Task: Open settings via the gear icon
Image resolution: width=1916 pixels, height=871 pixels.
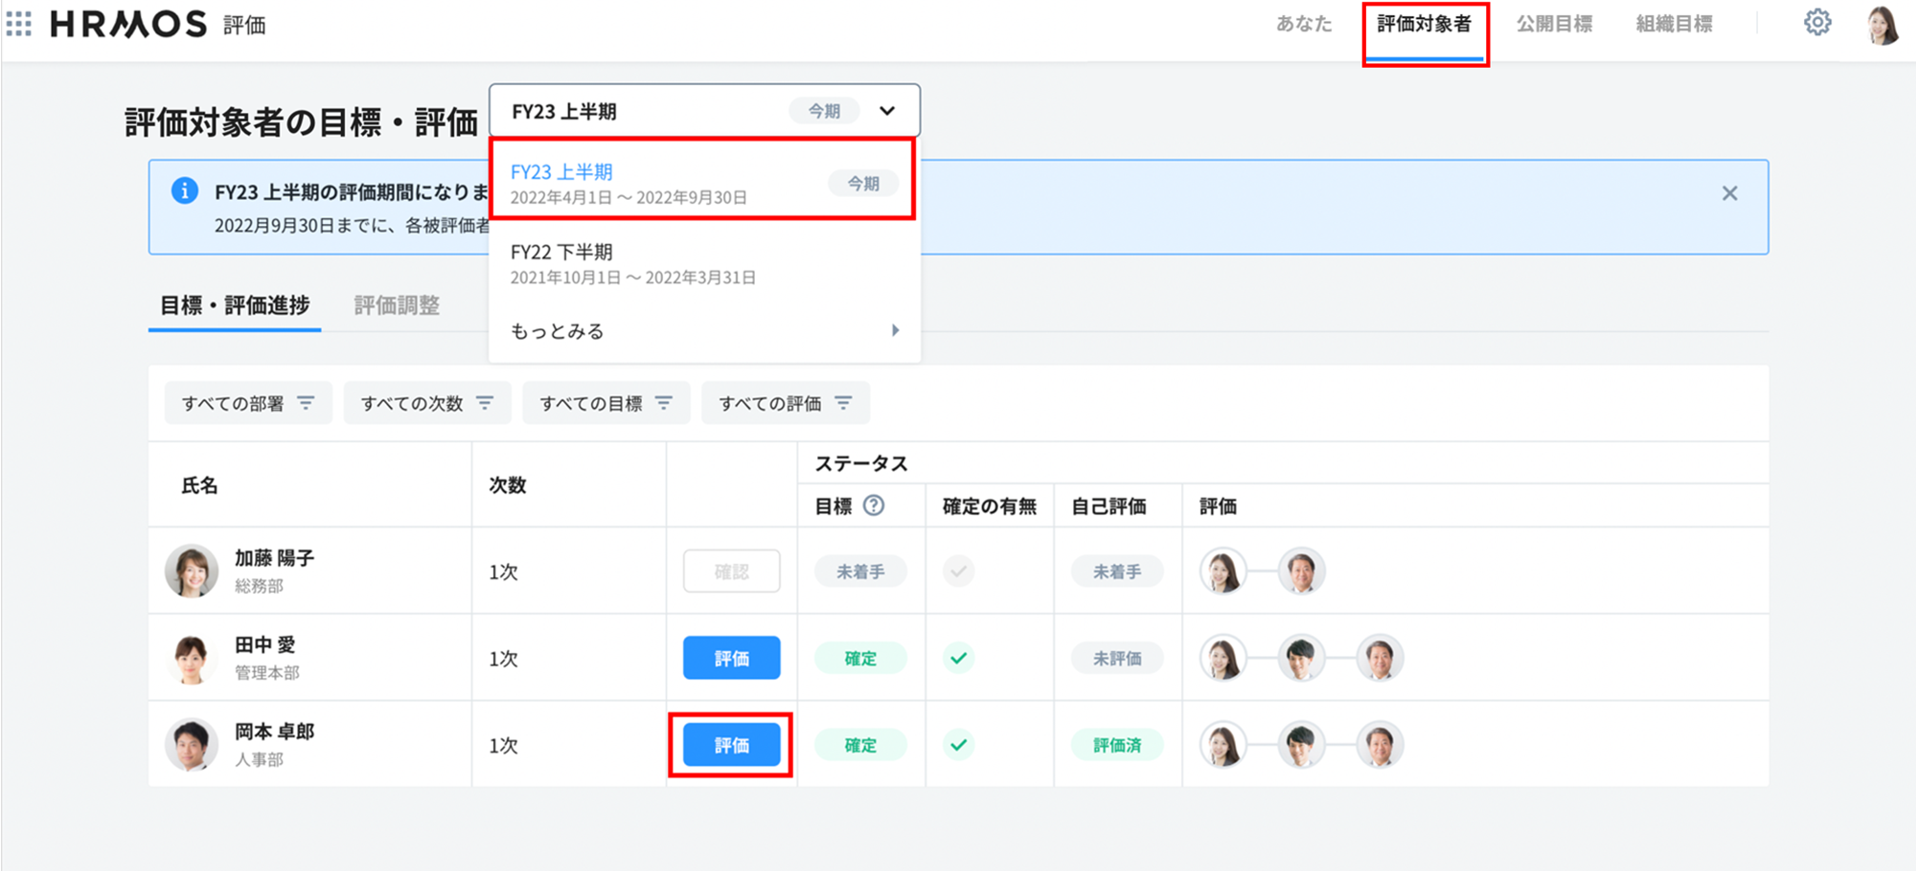Action: 1817,23
